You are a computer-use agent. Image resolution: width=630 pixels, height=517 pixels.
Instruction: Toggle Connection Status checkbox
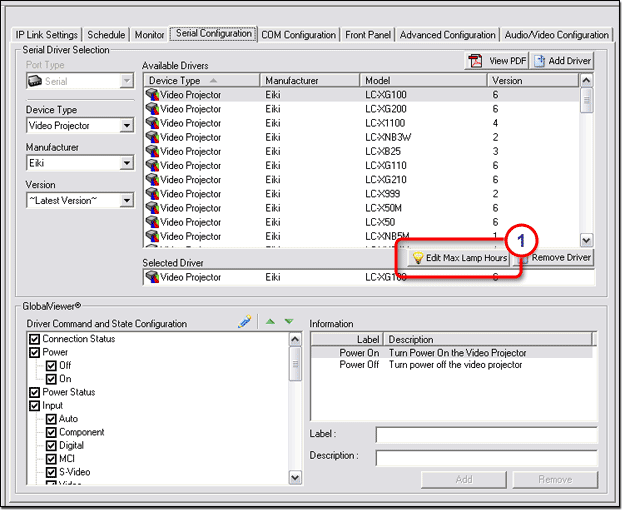[35, 339]
